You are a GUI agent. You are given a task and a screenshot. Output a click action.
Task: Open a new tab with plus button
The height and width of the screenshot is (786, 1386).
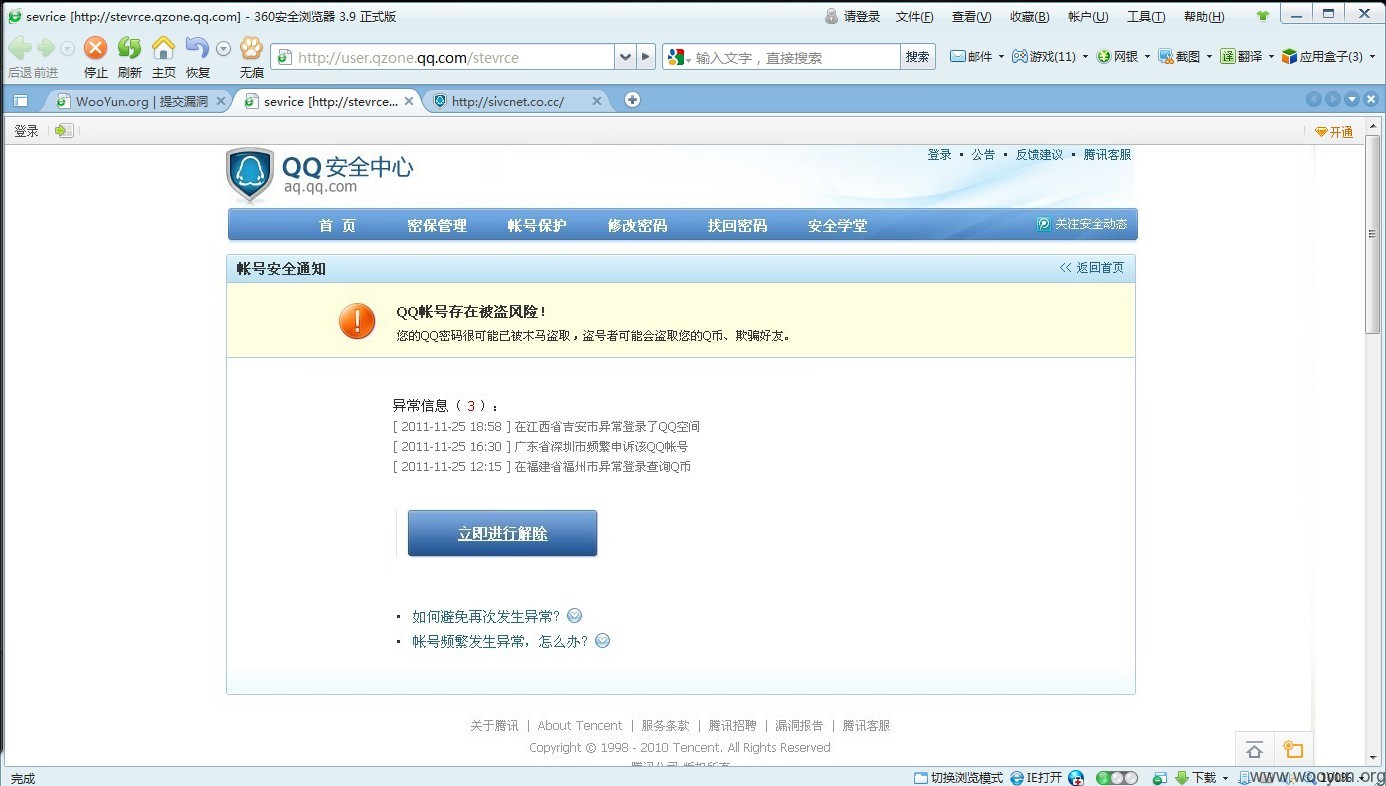pos(632,100)
